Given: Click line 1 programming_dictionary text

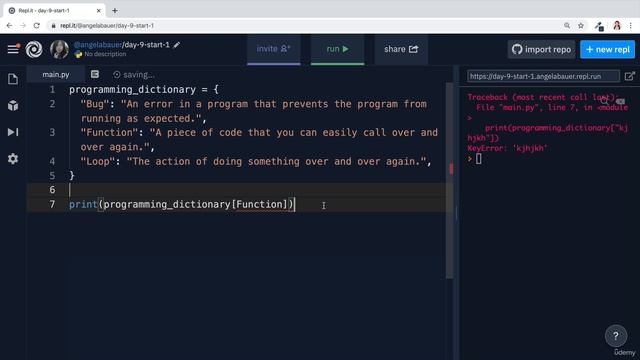Looking at the screenshot, I should (x=132, y=89).
